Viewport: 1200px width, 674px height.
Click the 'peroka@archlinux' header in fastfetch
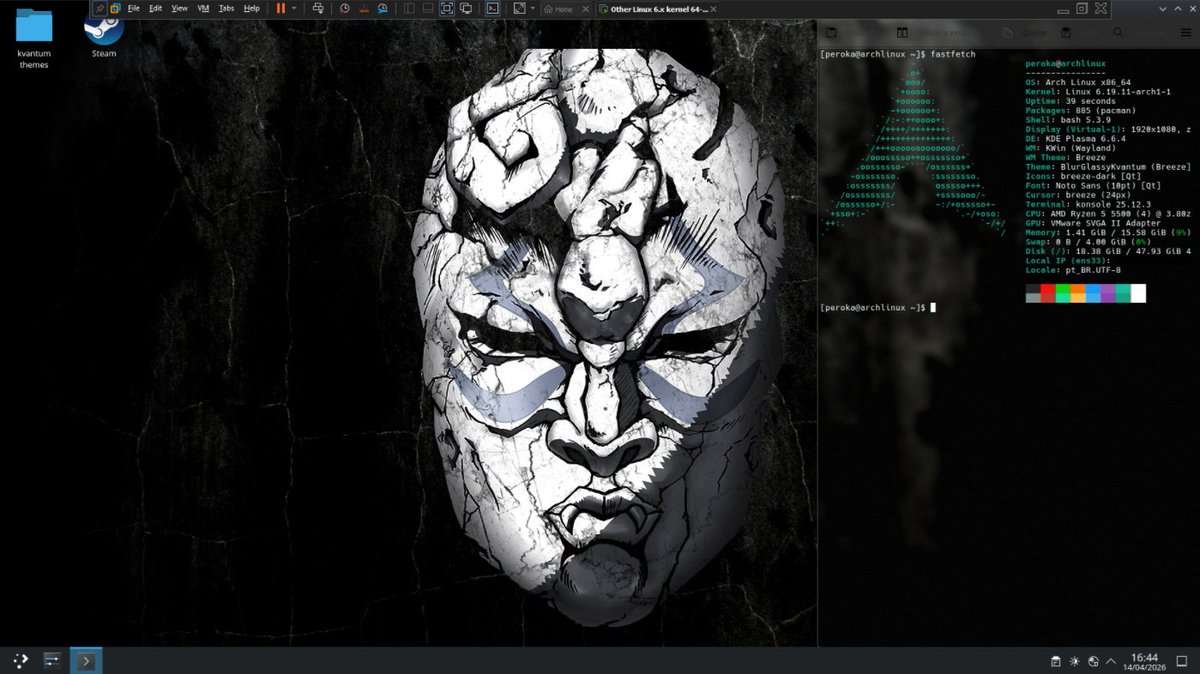[x=1066, y=63]
